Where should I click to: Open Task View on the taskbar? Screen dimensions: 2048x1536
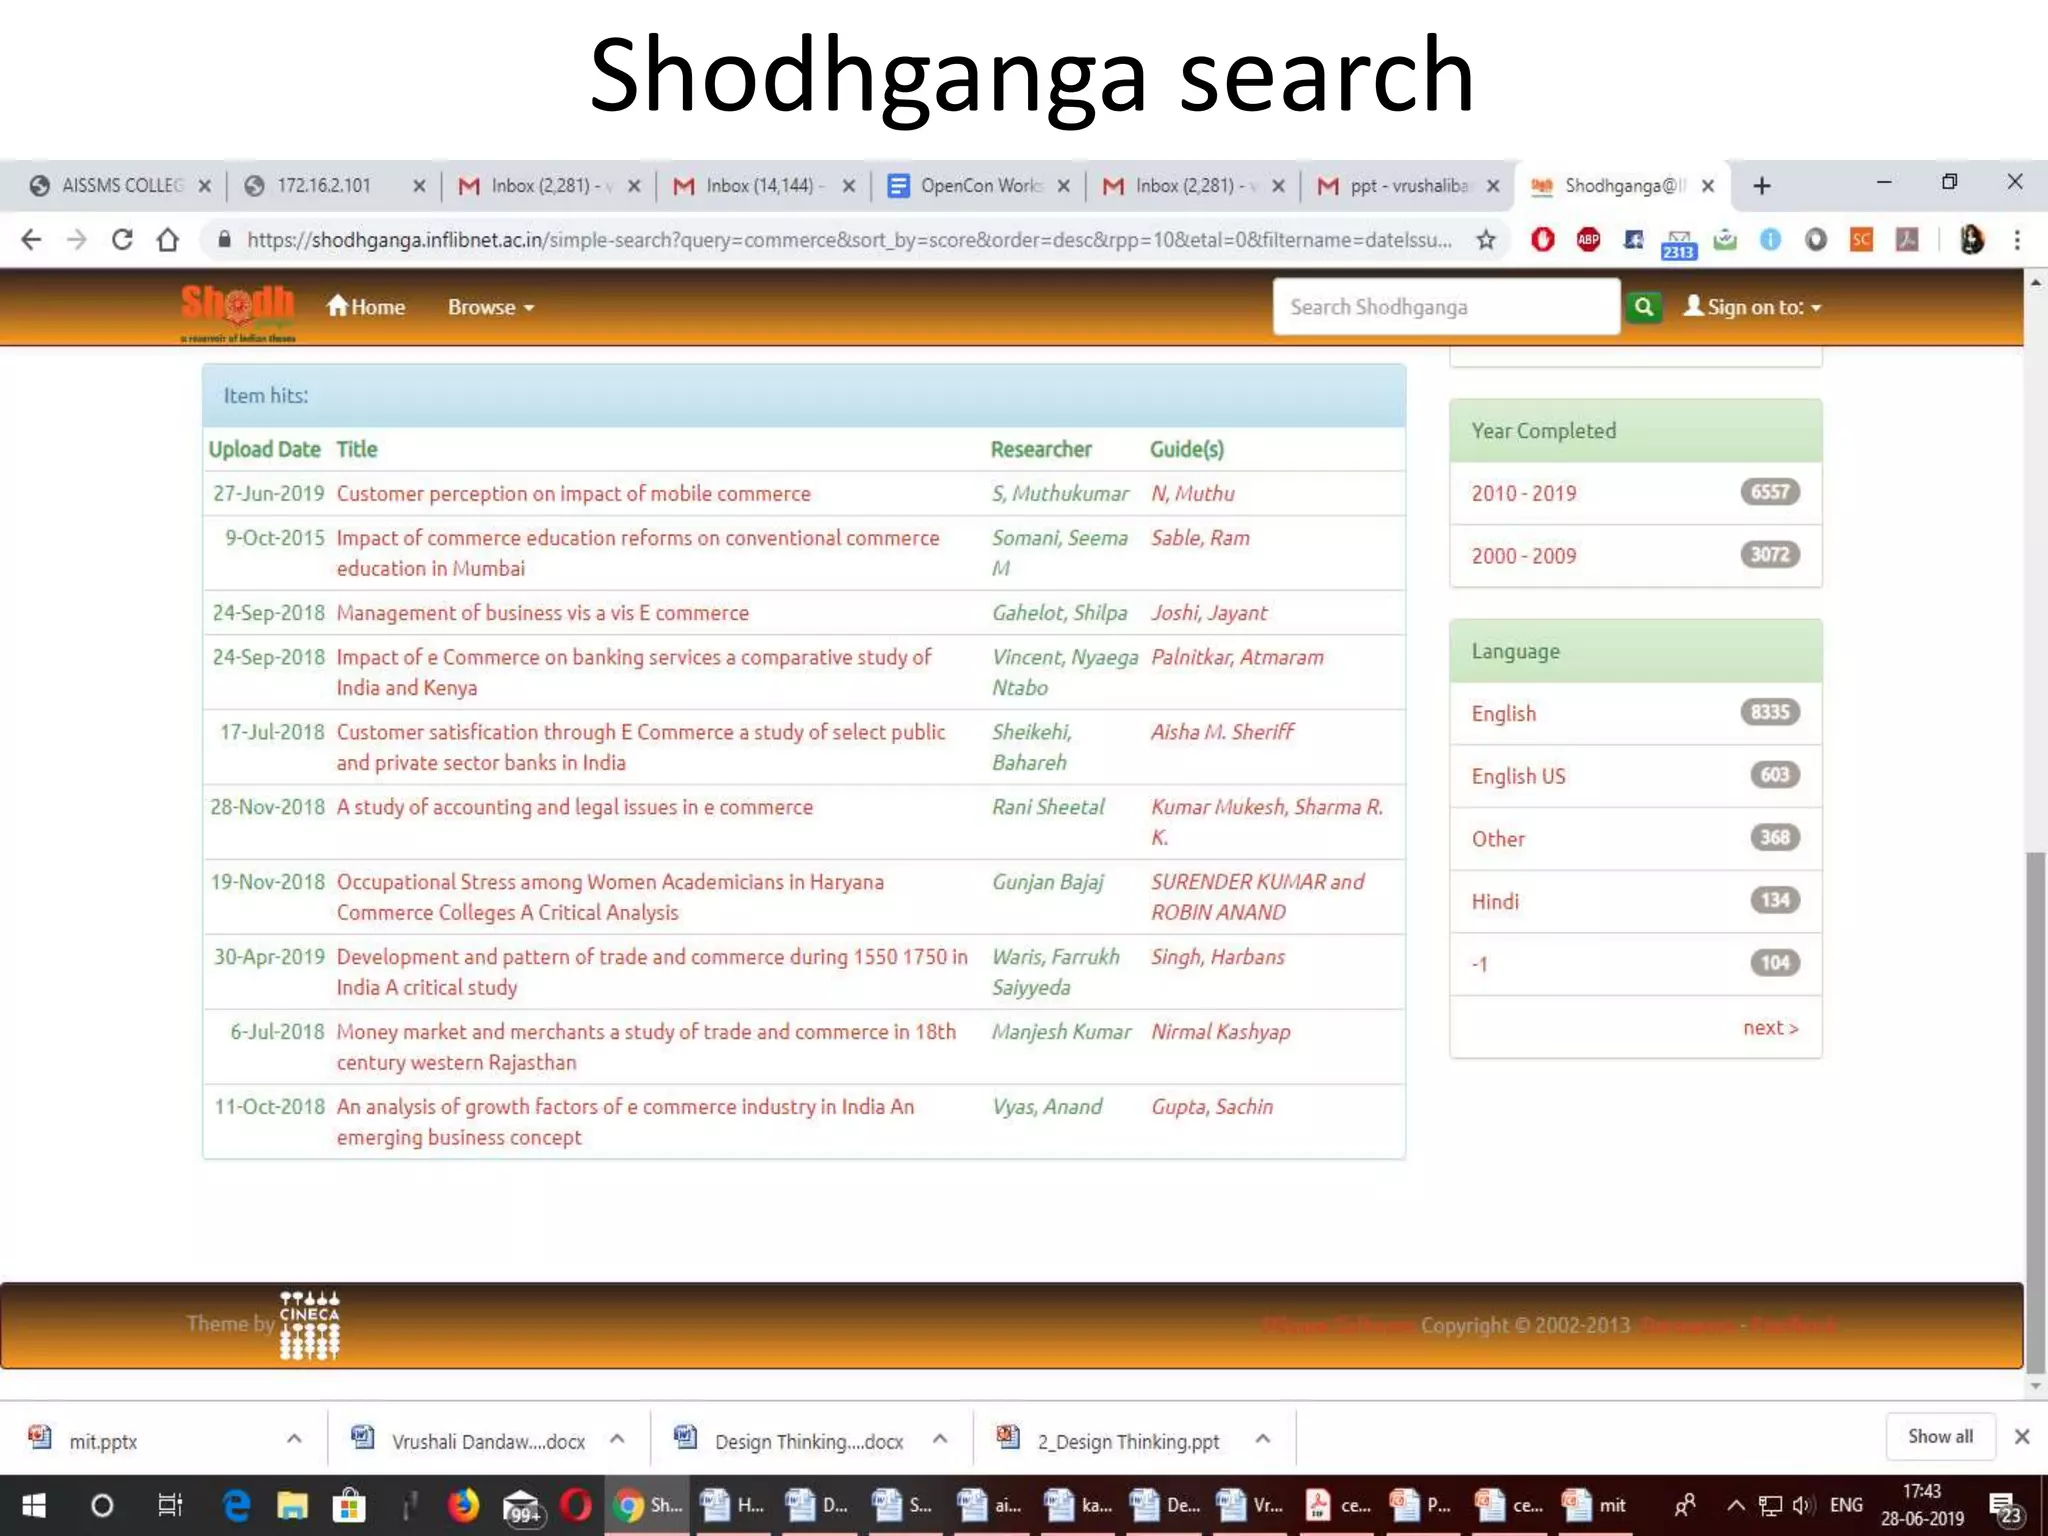pos(170,1505)
